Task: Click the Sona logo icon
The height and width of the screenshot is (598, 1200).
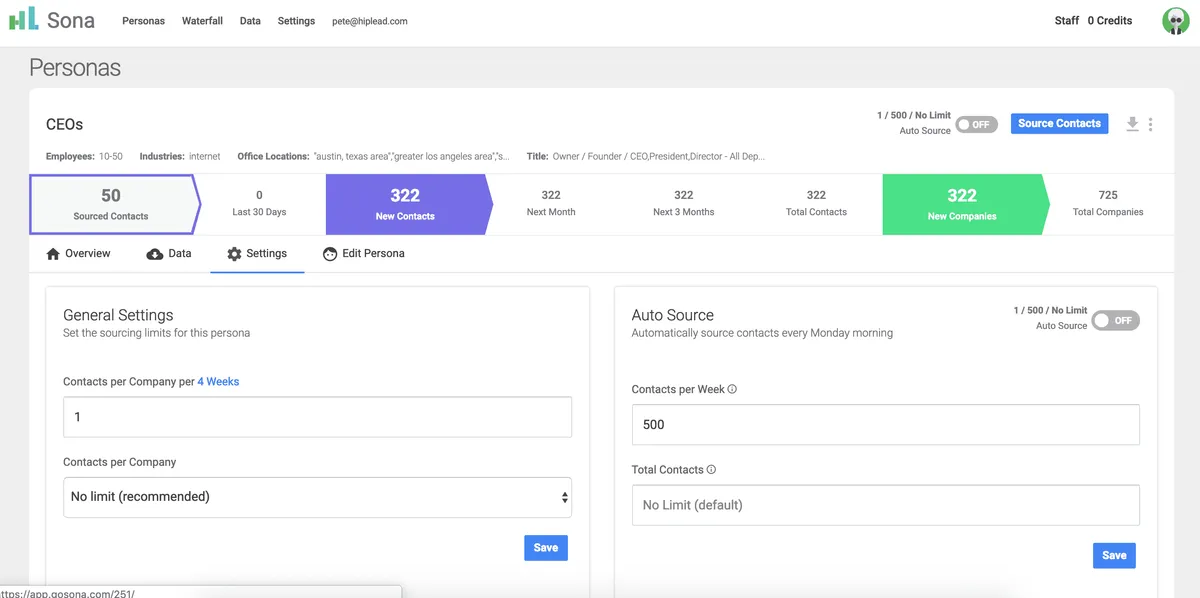Action: click(x=23, y=19)
